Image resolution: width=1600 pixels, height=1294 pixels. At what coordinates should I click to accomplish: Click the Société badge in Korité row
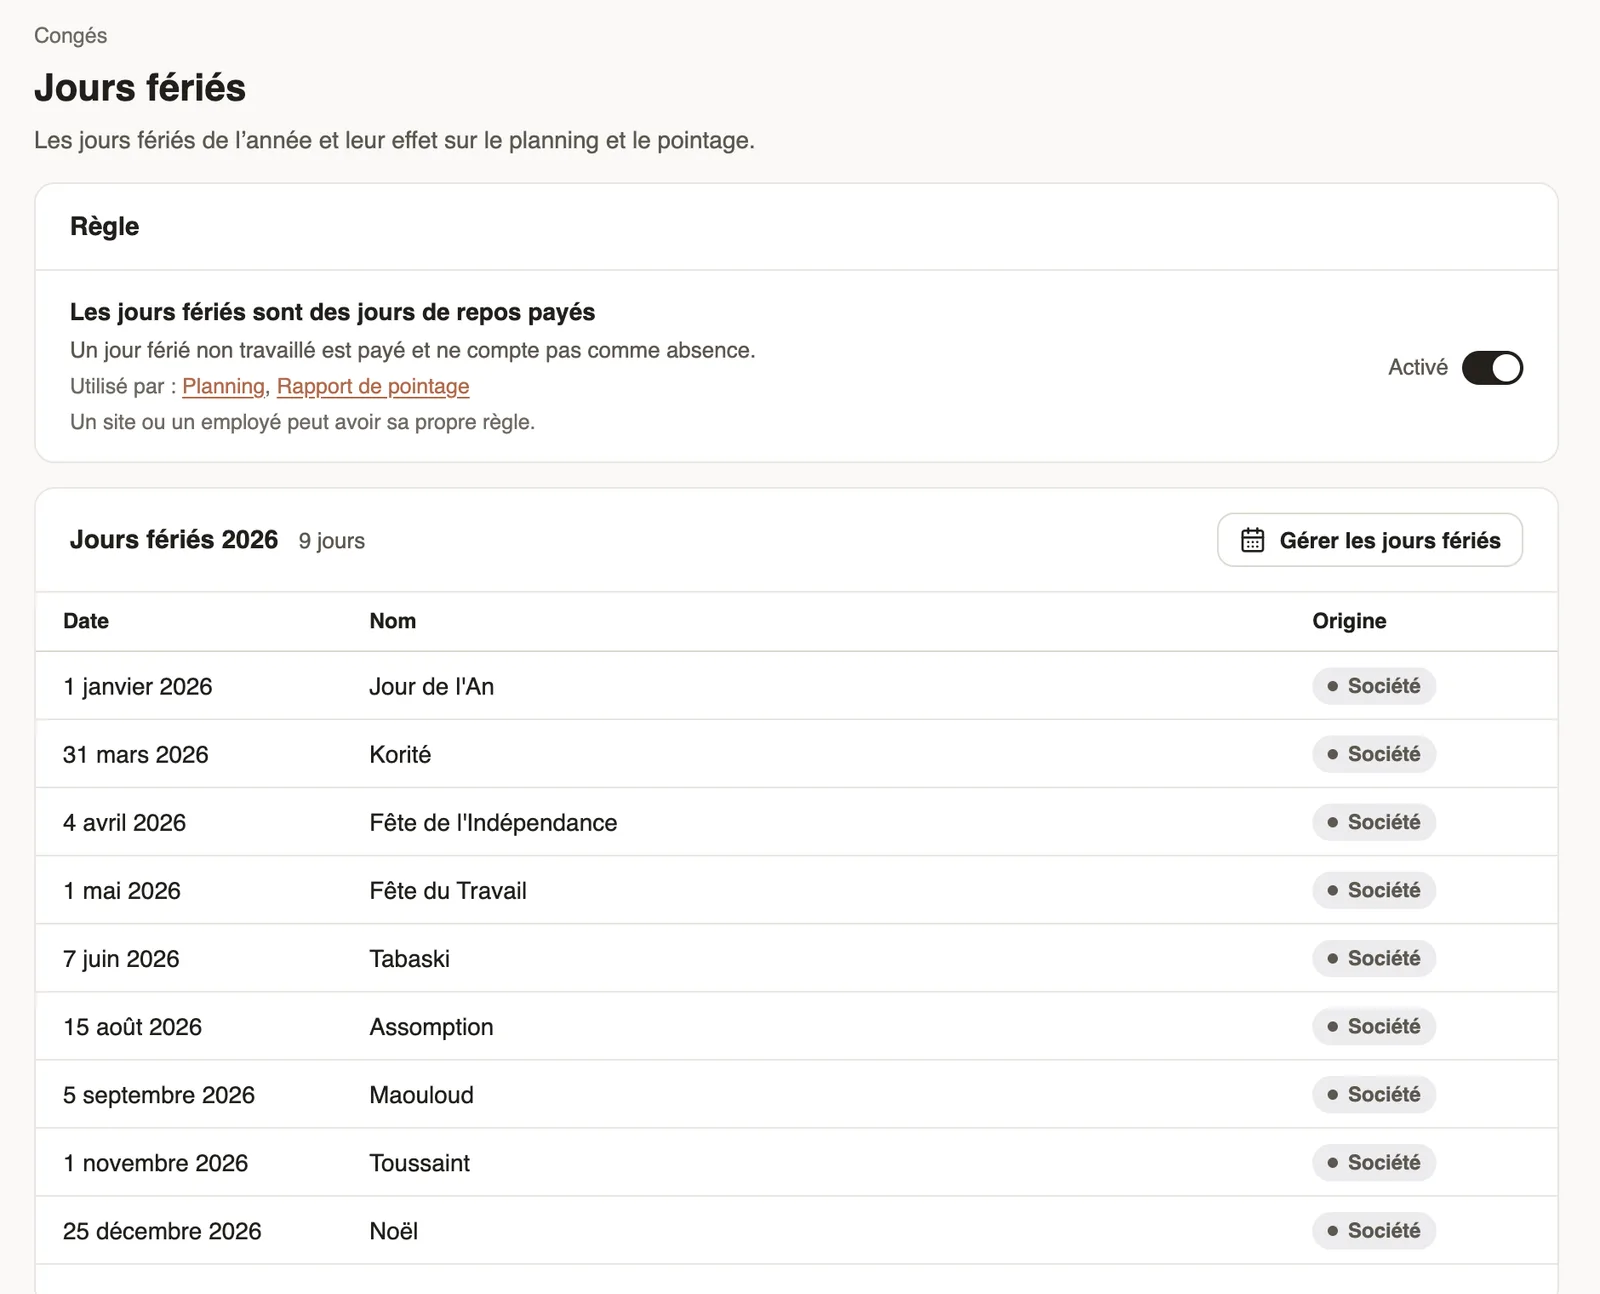1374,754
